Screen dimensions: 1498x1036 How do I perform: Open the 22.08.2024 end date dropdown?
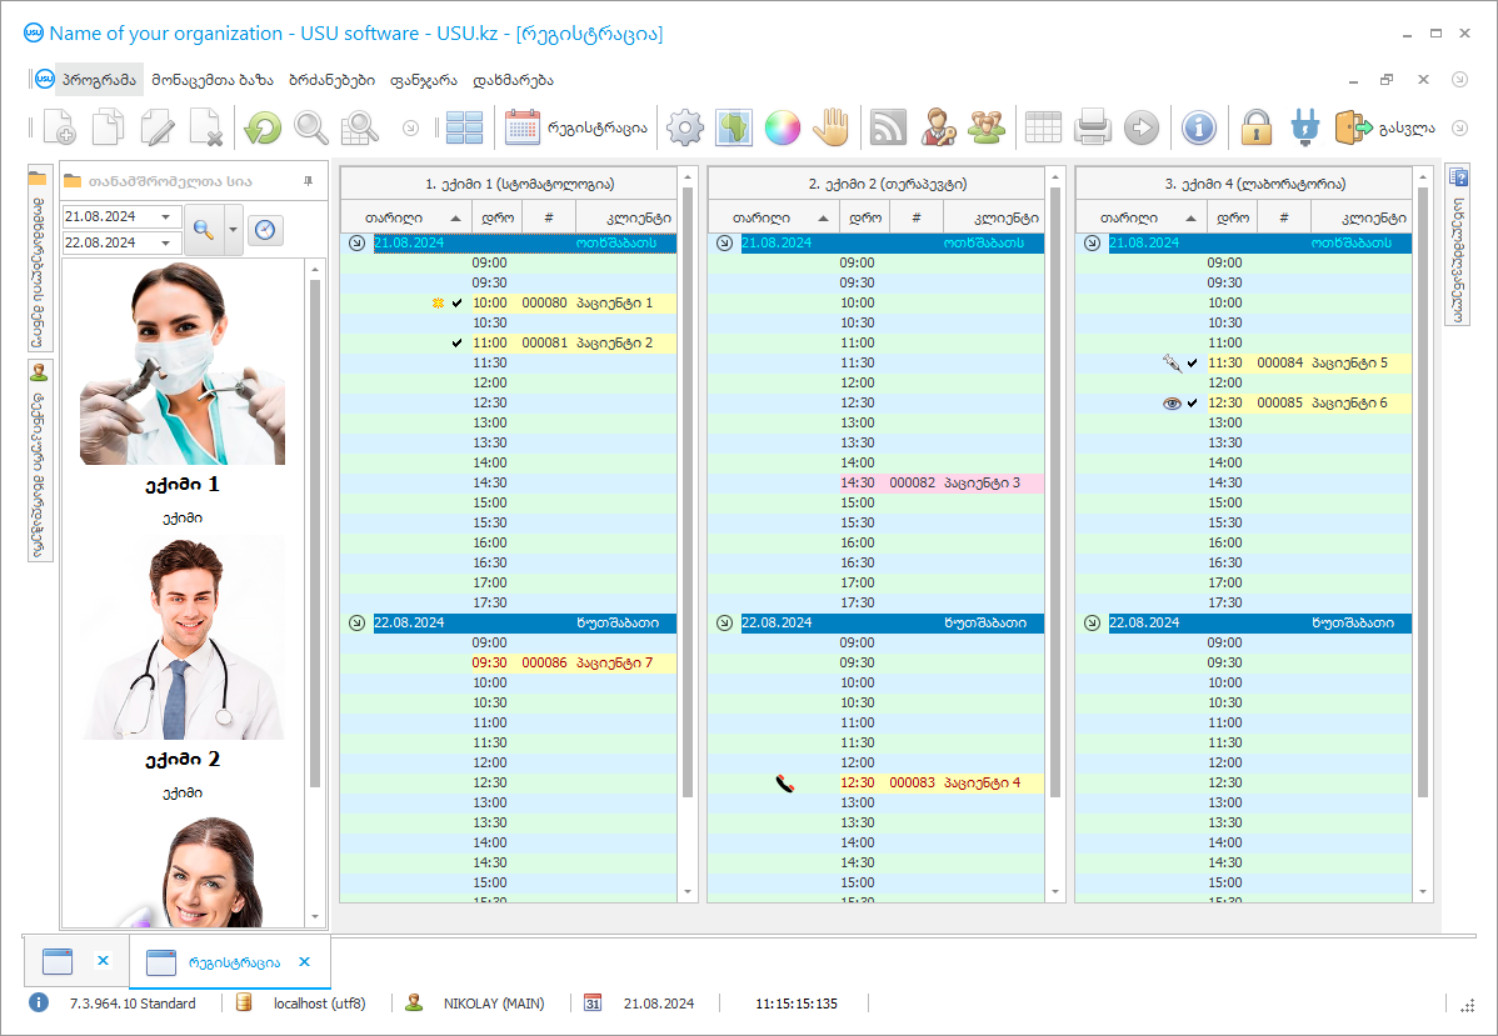tap(166, 243)
